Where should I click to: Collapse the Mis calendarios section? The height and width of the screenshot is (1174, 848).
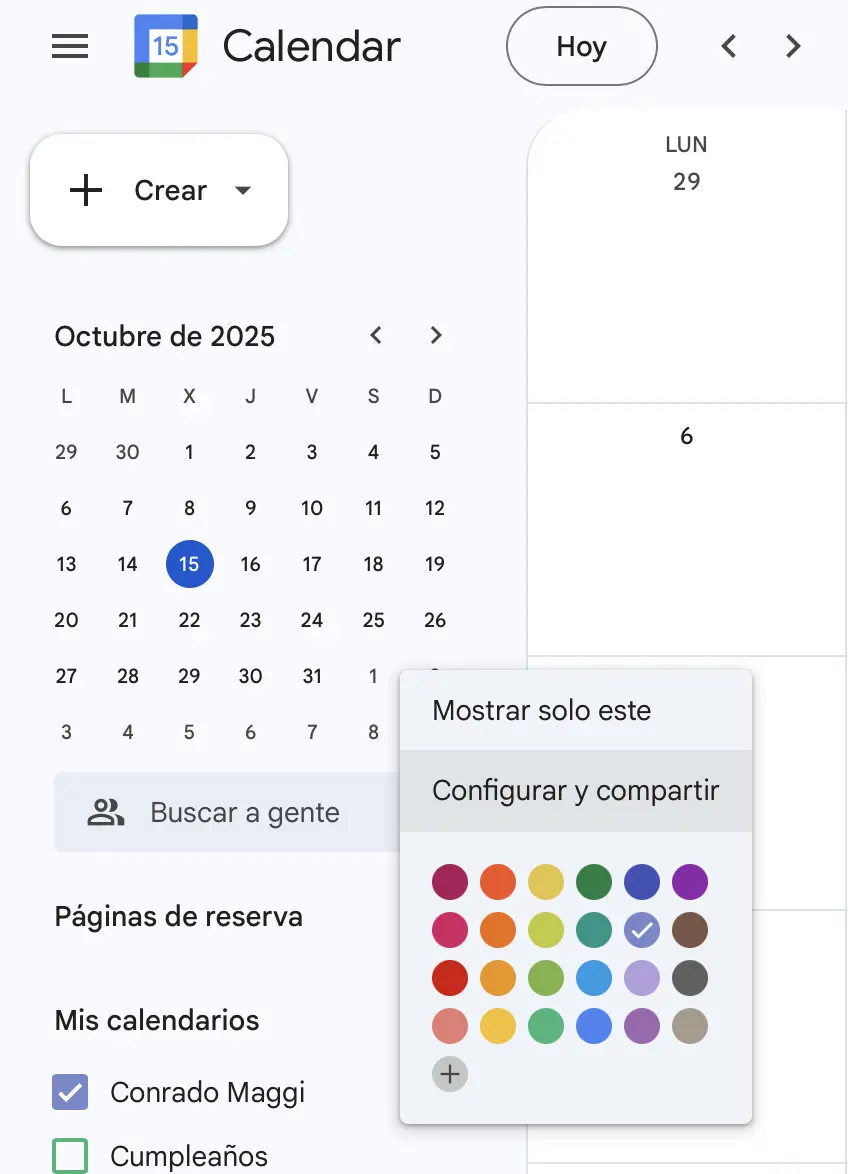[158, 1021]
